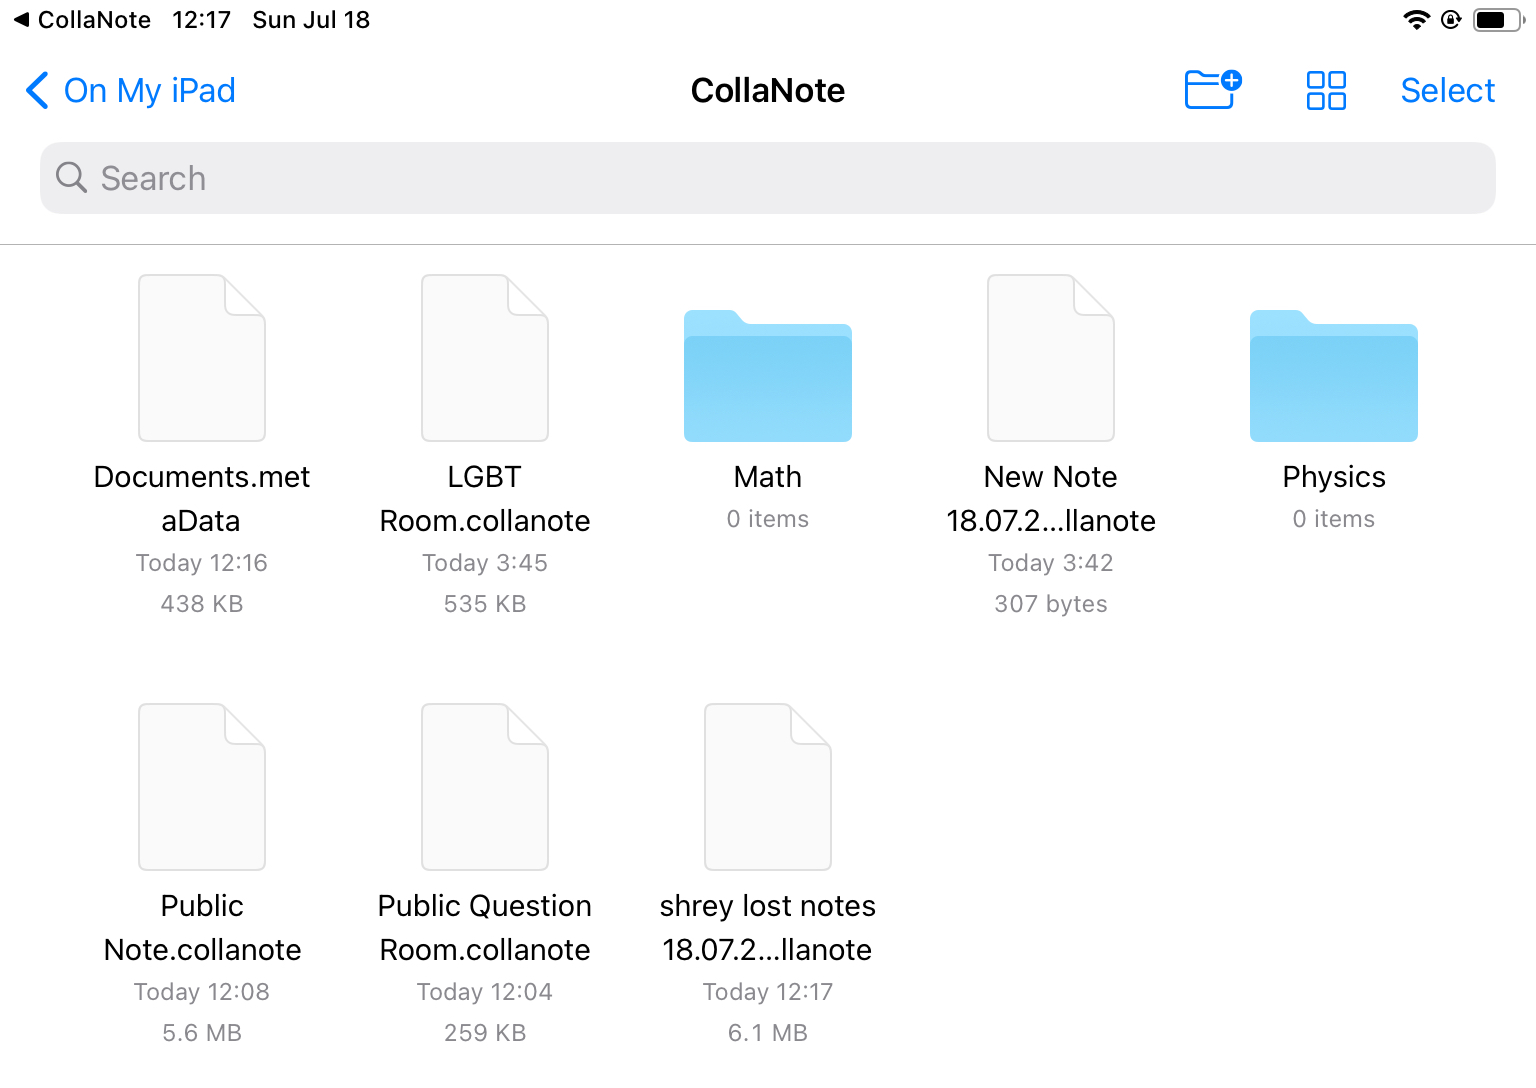Screen dimensions: 1536x1088
Task: Click the 6.1 MB size text
Action: [768, 1033]
